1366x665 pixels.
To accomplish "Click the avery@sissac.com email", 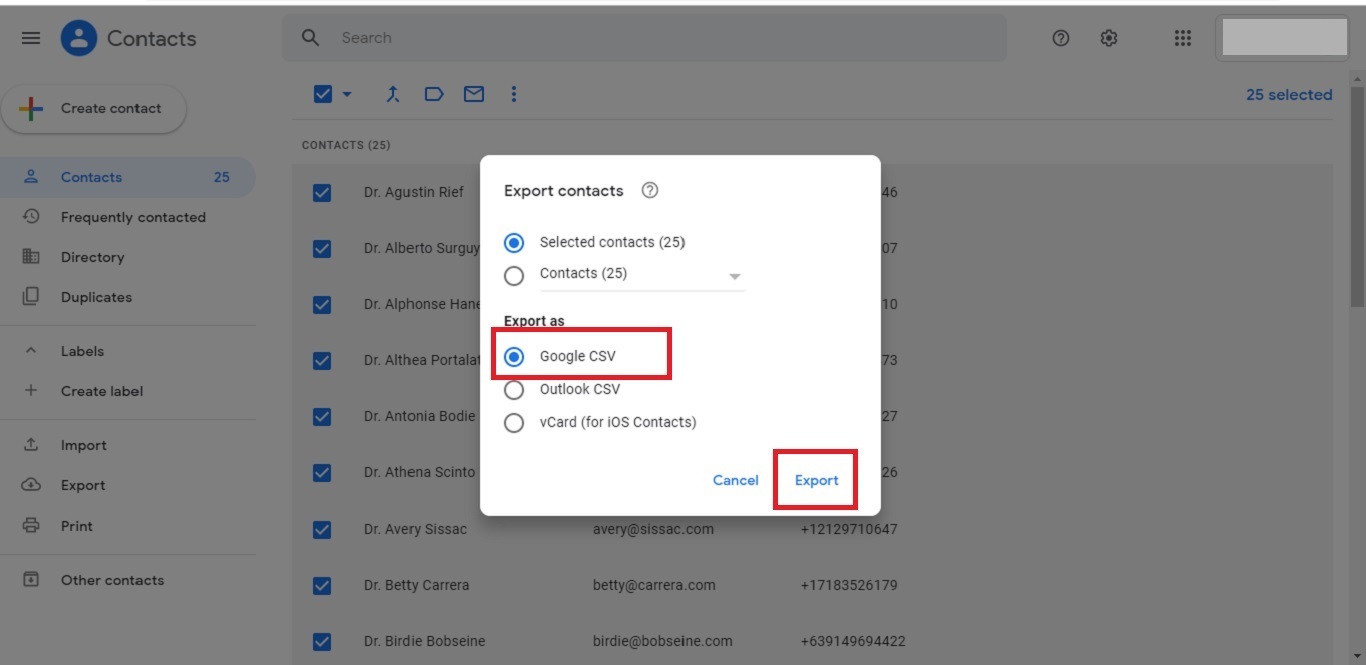I will point(653,529).
